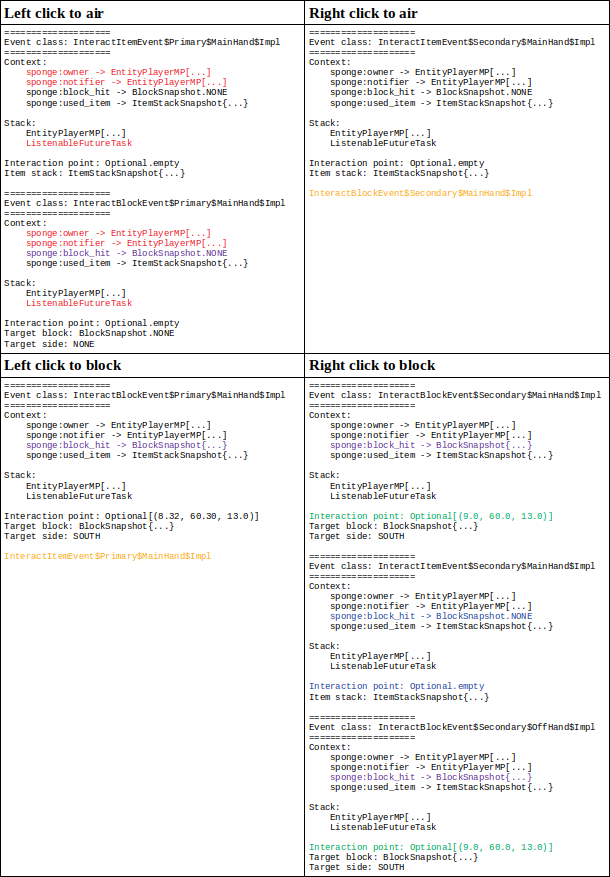Click green Interaction point line under Secondary$OffHand event
Screen dimensions: 610x877
coord(431,847)
